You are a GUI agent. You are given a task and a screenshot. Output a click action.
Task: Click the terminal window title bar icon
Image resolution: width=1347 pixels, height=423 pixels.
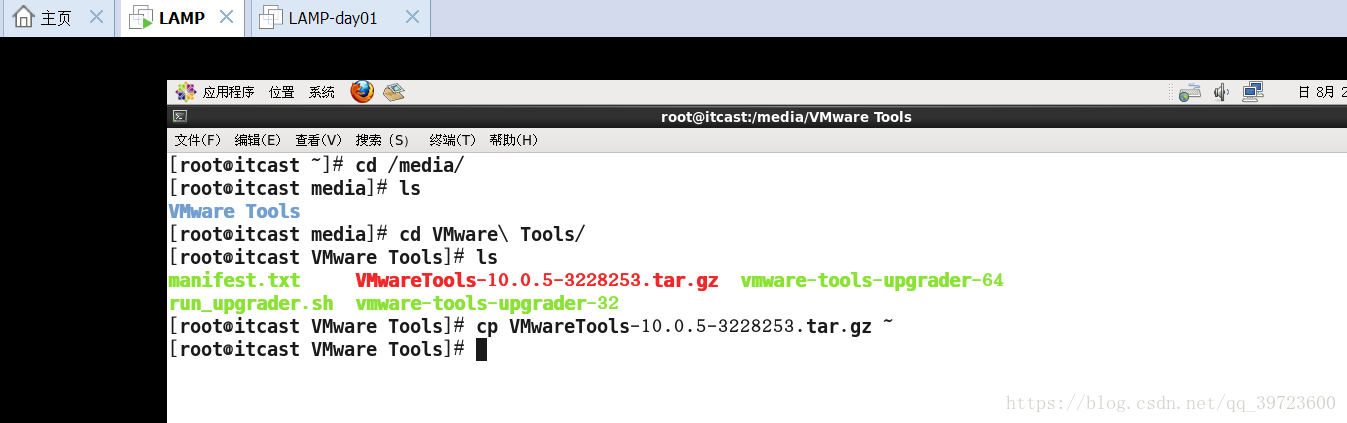pos(180,117)
